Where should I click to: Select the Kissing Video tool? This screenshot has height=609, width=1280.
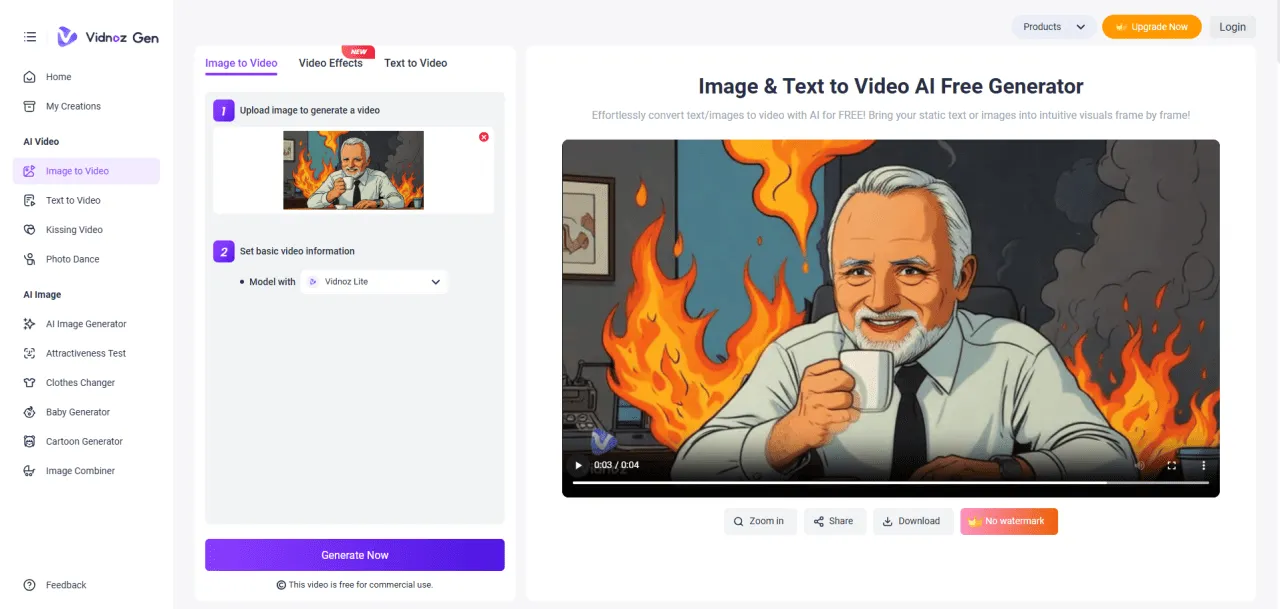(x=76, y=229)
